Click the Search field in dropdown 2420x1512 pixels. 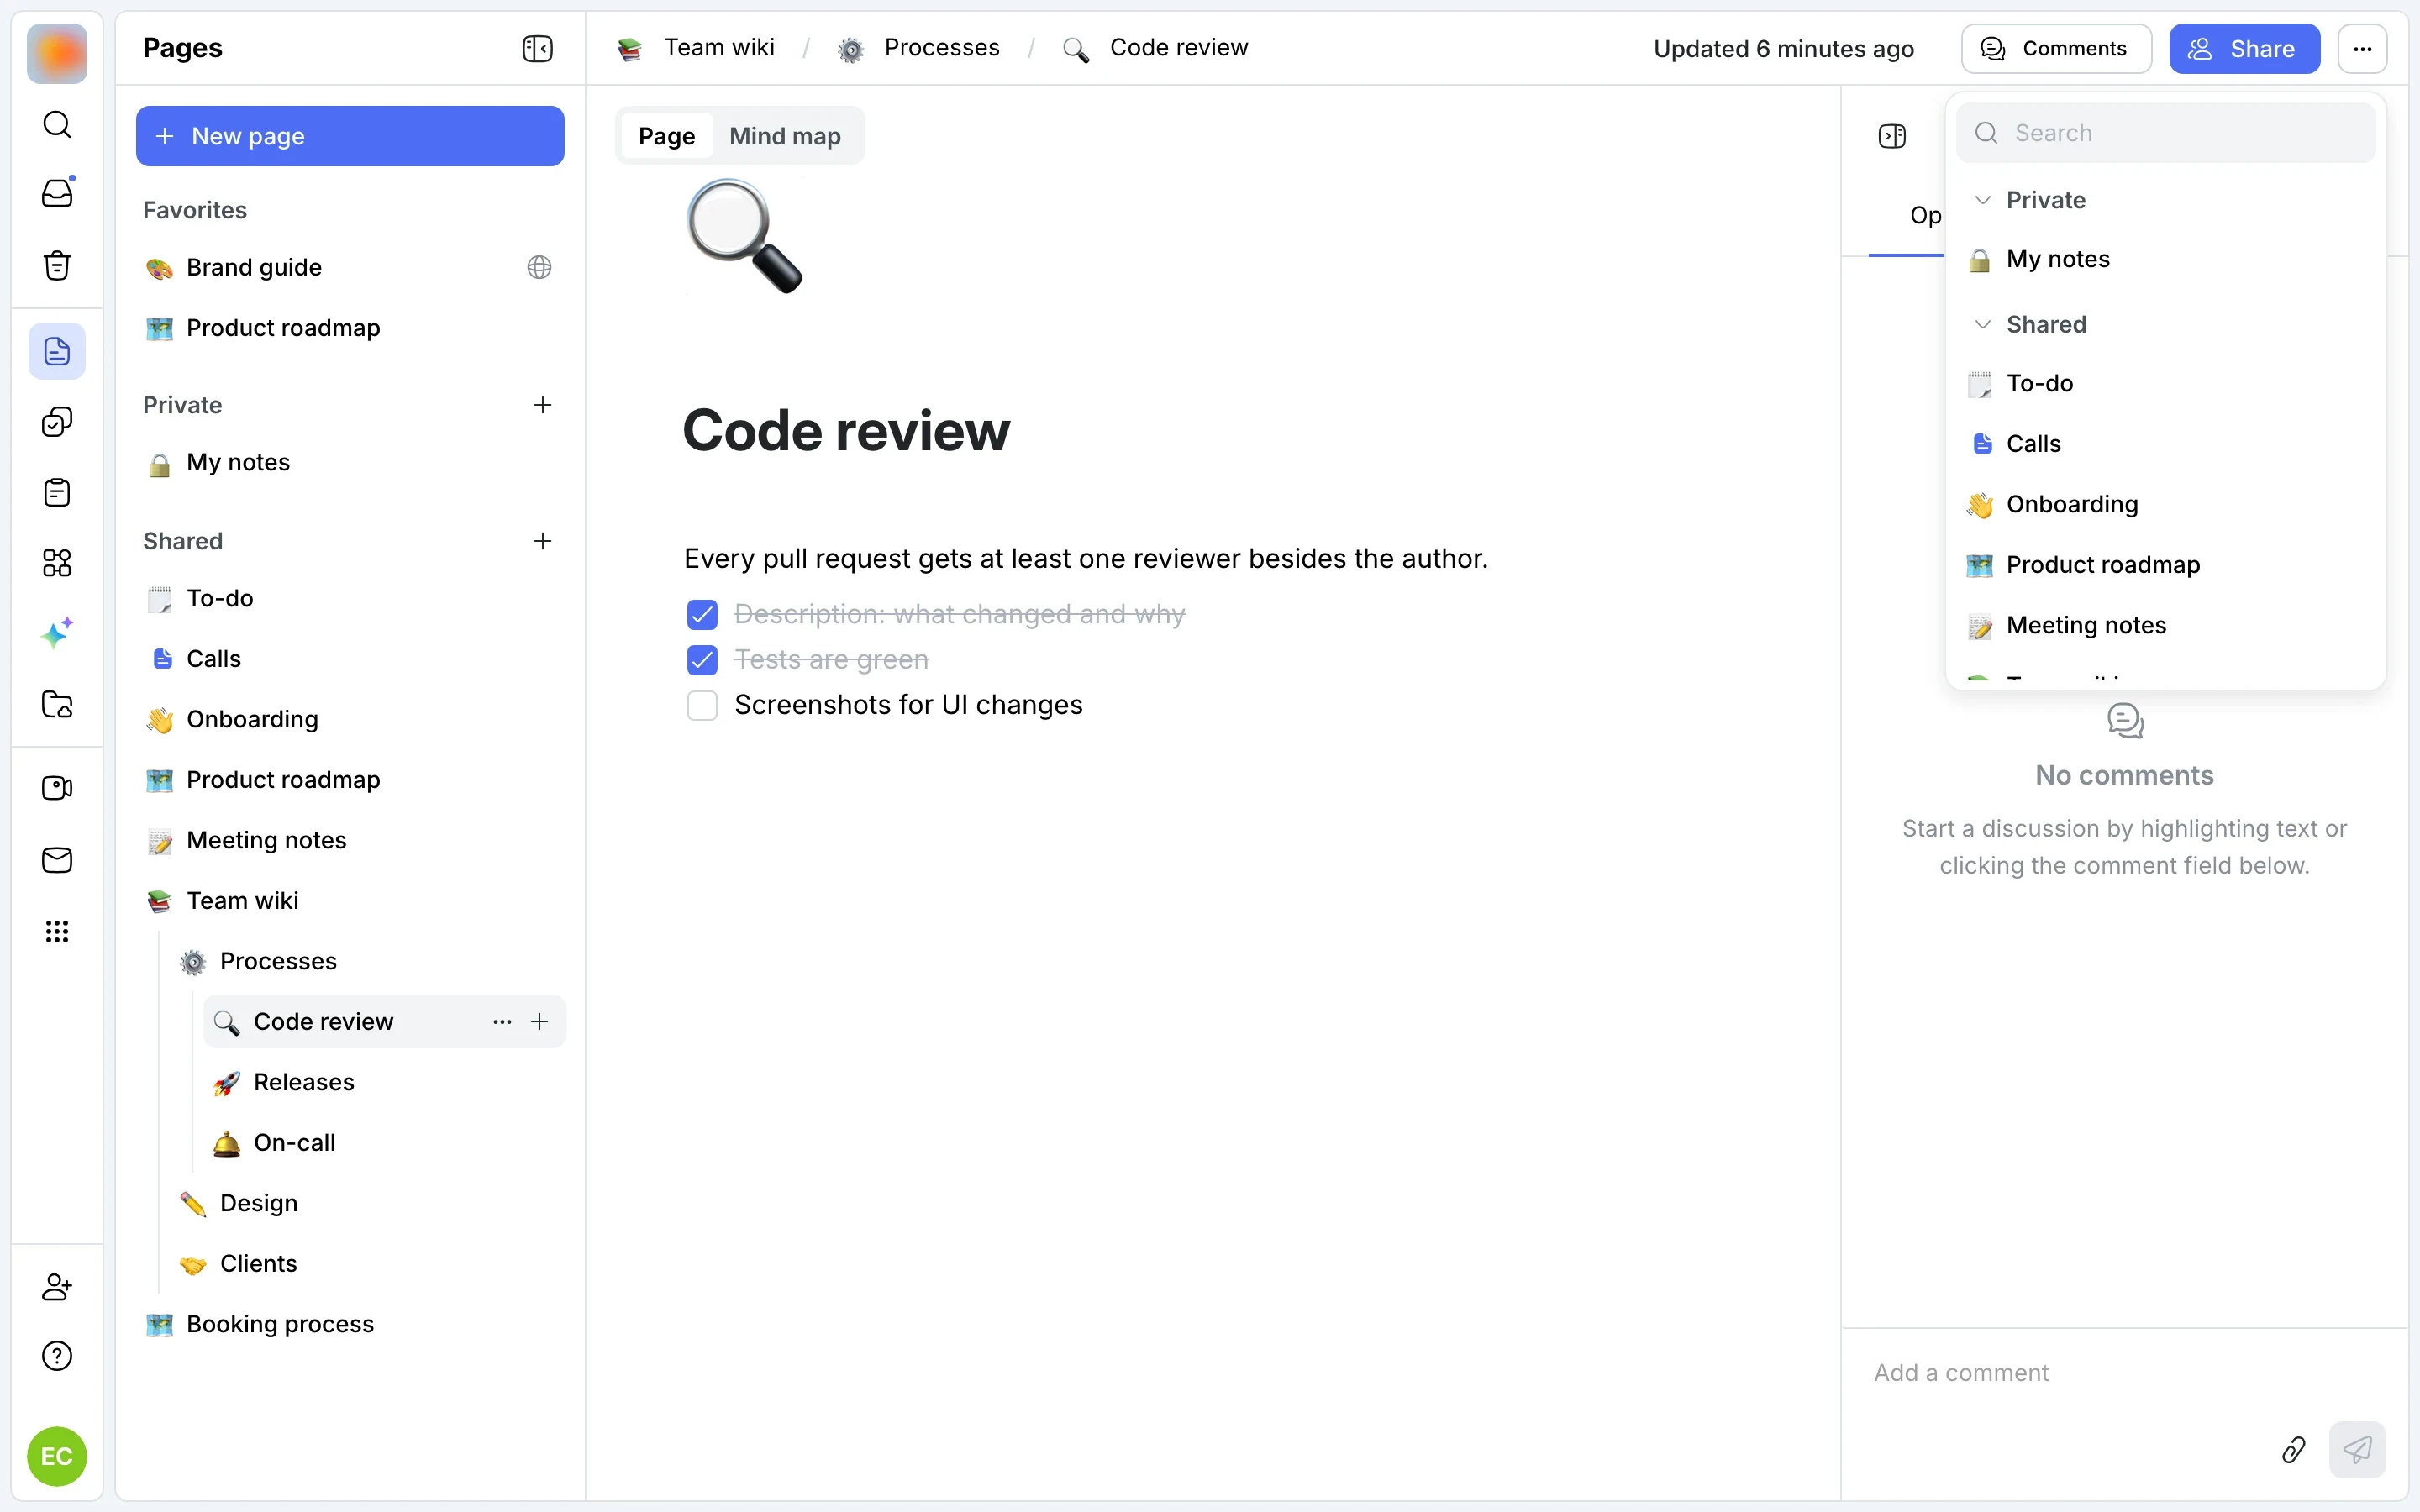coord(2165,133)
